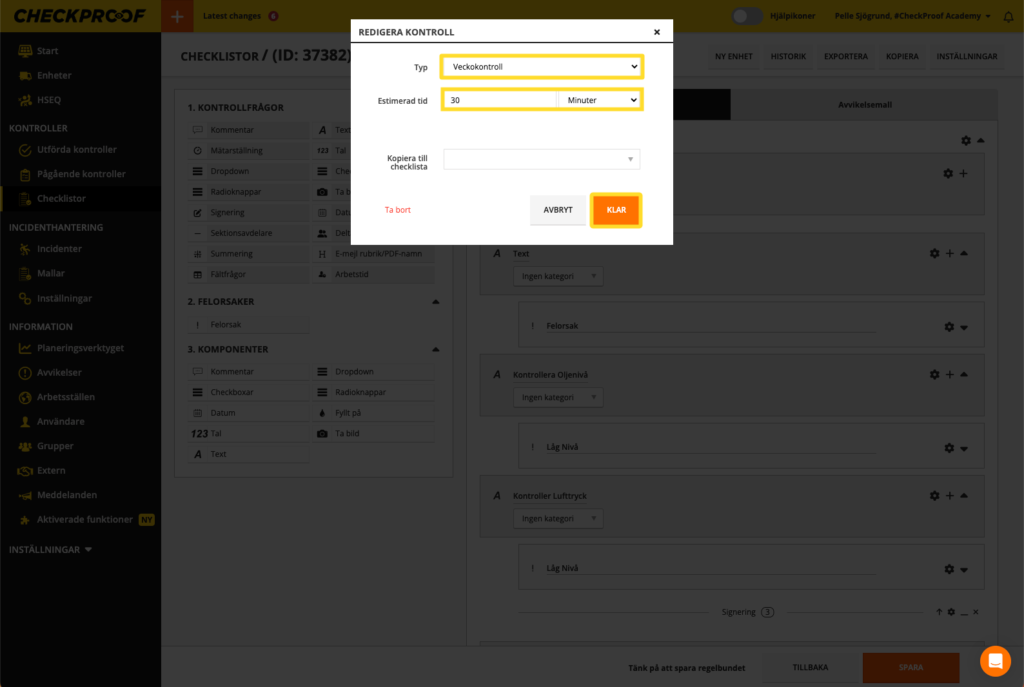This screenshot has width=1024, height=687.
Task: Open the chat support bubble
Action: (995, 661)
